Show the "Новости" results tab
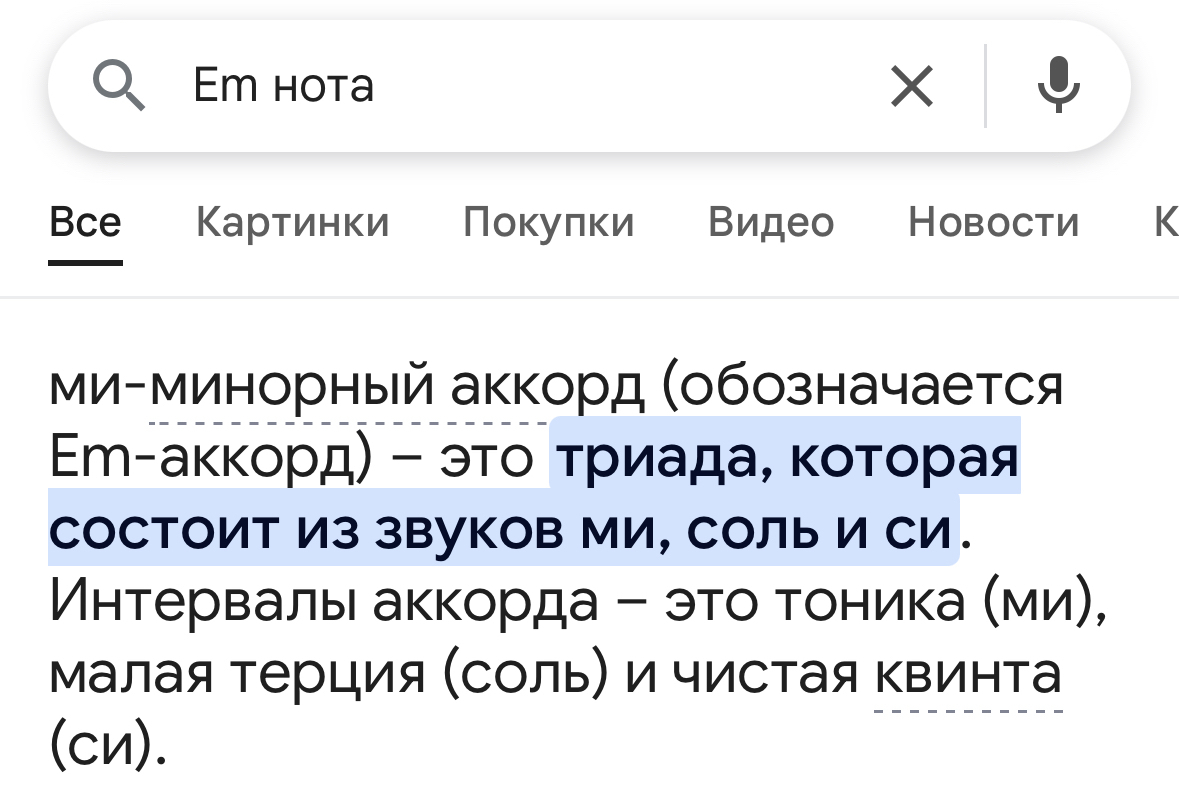 pyautogui.click(x=993, y=222)
